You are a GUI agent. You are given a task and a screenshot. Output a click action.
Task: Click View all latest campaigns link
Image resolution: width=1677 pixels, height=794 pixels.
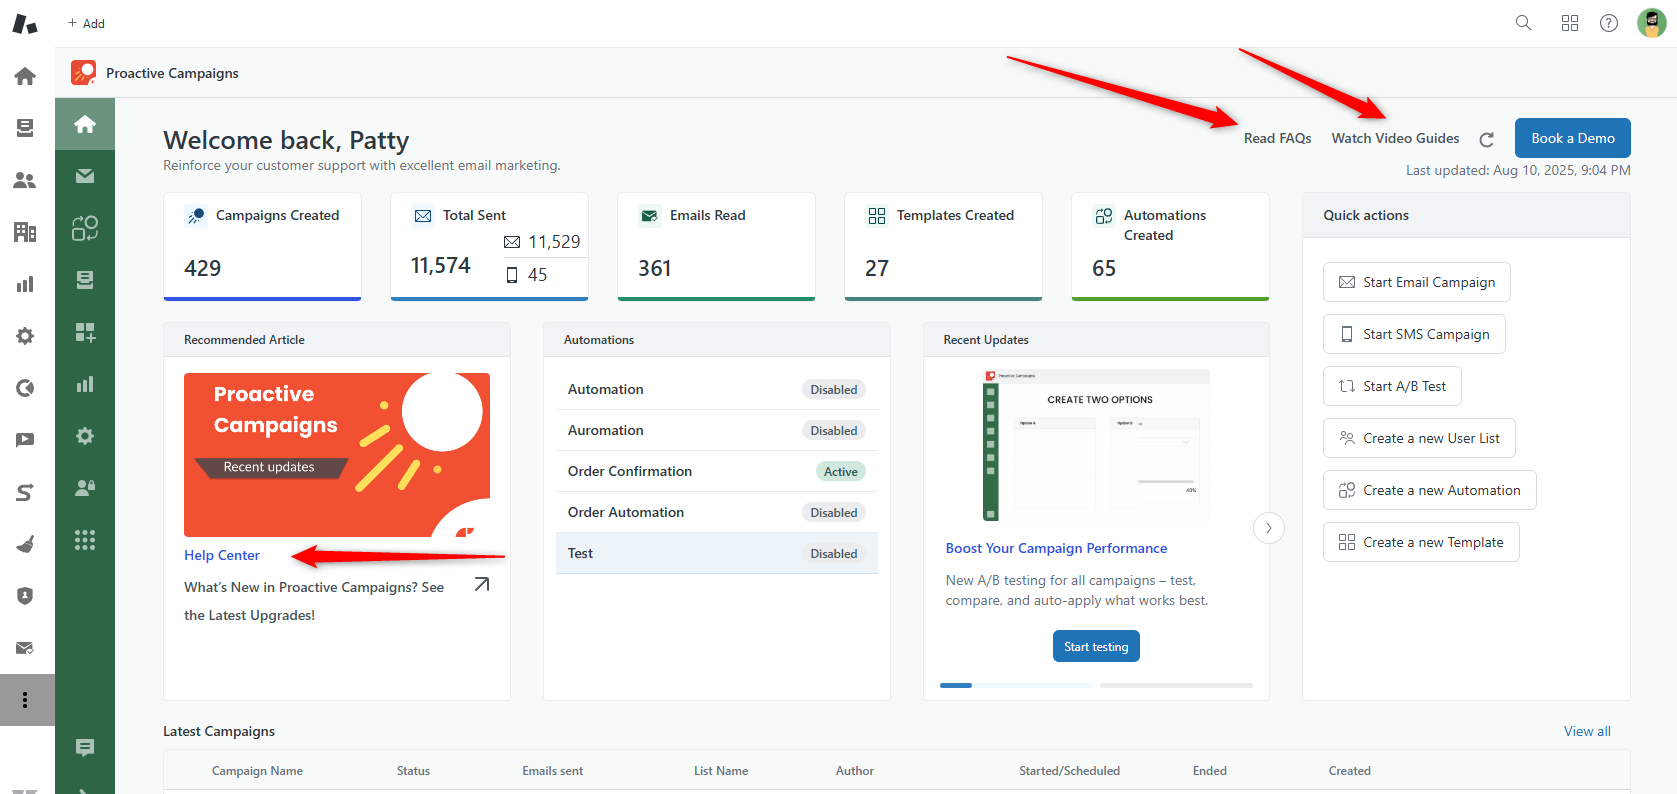coord(1587,731)
